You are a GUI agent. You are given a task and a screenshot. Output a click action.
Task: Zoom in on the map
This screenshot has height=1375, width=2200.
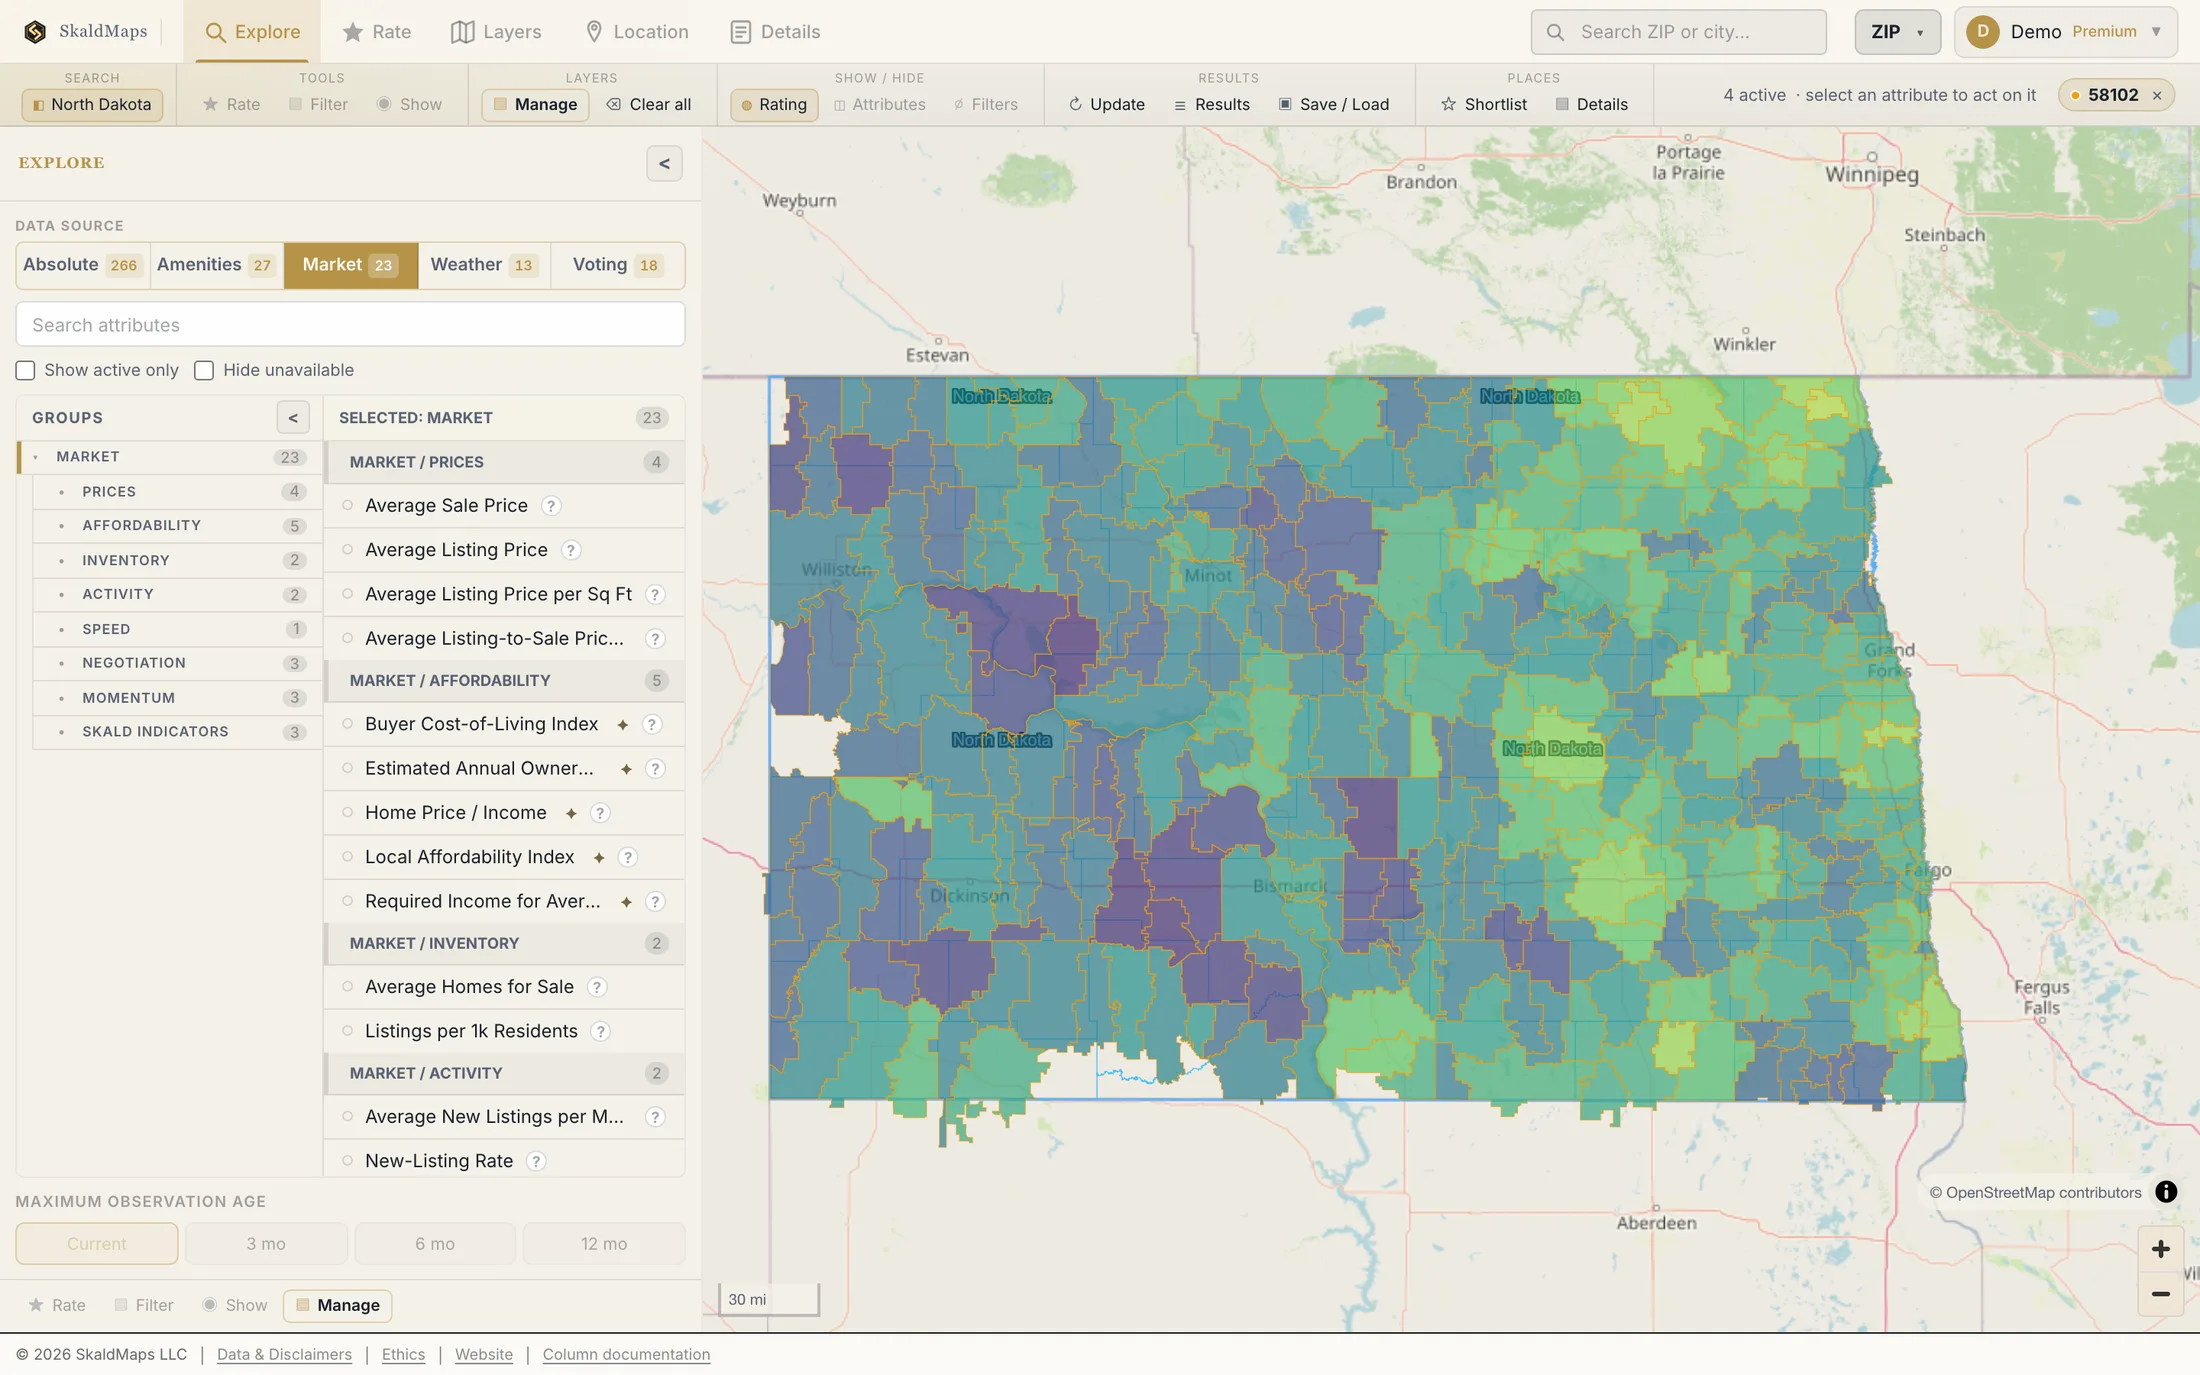click(2160, 1249)
